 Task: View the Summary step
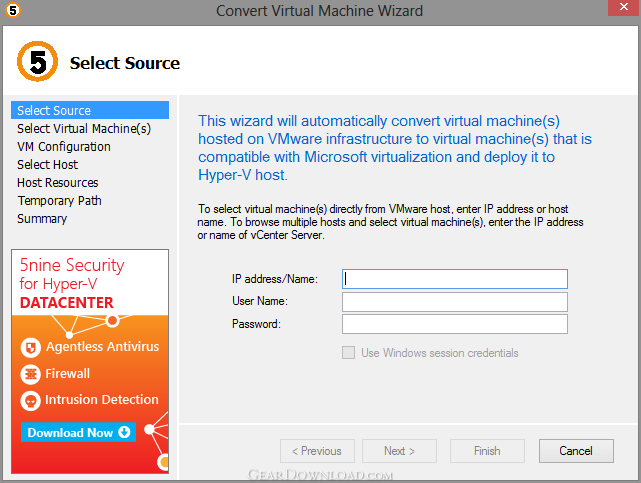42,219
